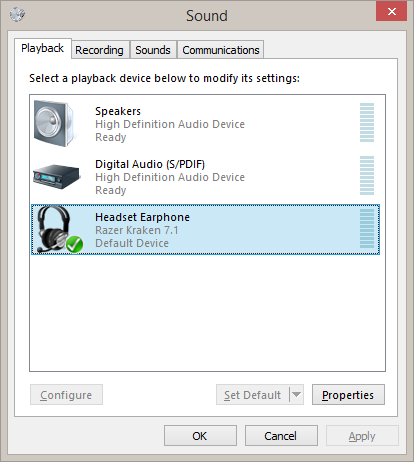The height and width of the screenshot is (462, 414).
Task: Go to the Communications tab
Action: [221, 50]
